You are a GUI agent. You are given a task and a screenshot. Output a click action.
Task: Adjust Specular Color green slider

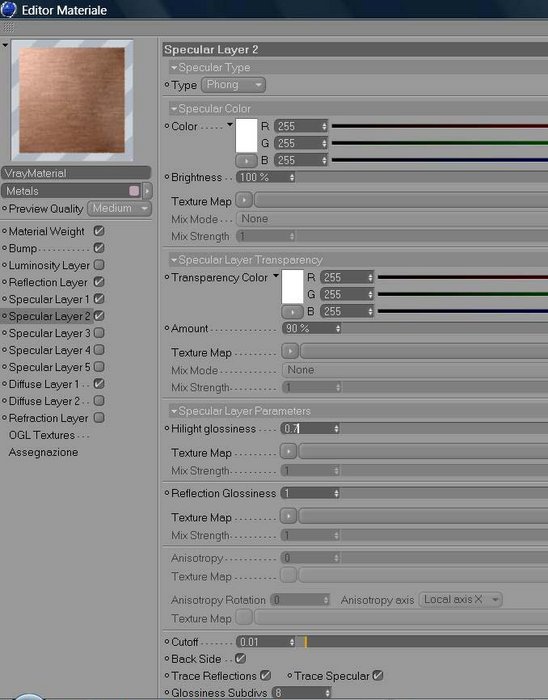[440, 143]
